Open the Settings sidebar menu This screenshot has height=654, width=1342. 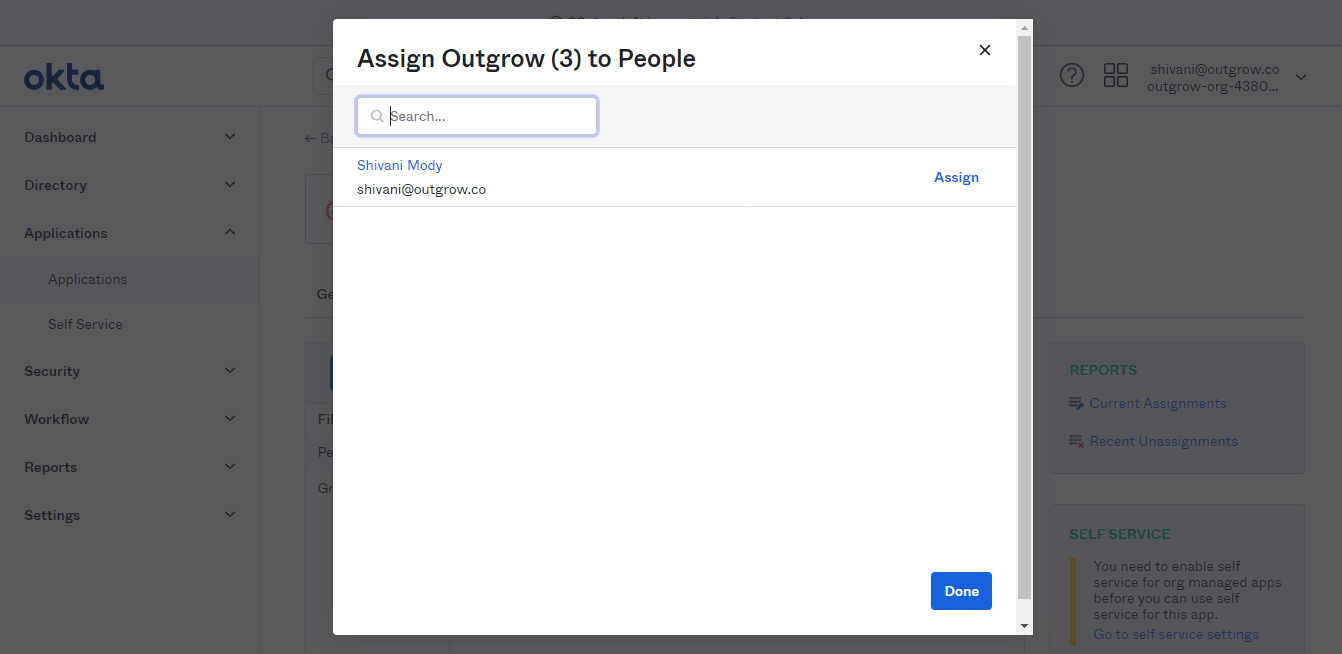[52, 515]
